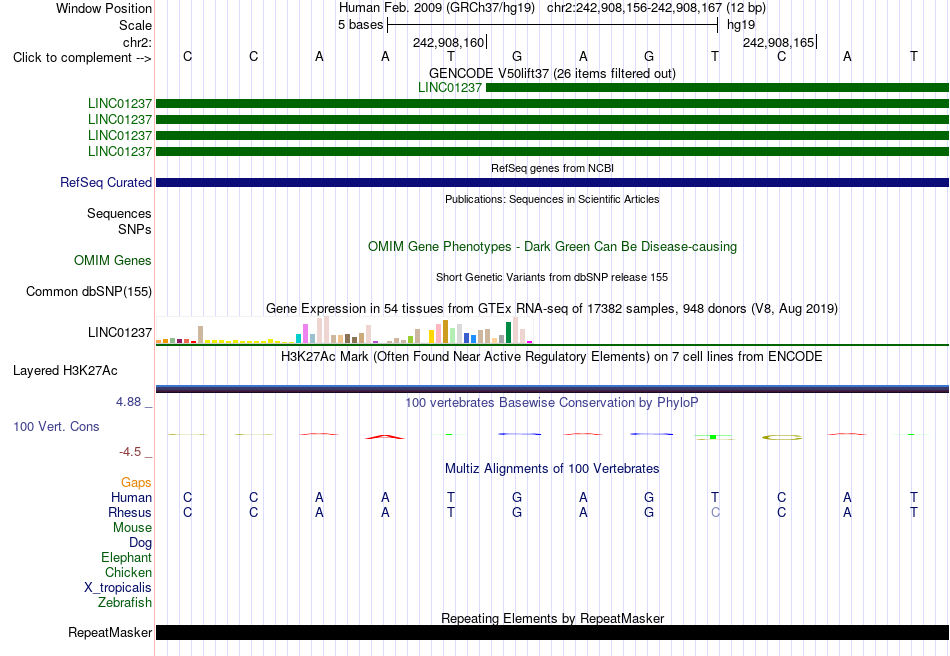This screenshot has width=950, height=656.
Task: Click the 4.88 PhyloP upper scale value
Action: pyautogui.click(x=128, y=402)
